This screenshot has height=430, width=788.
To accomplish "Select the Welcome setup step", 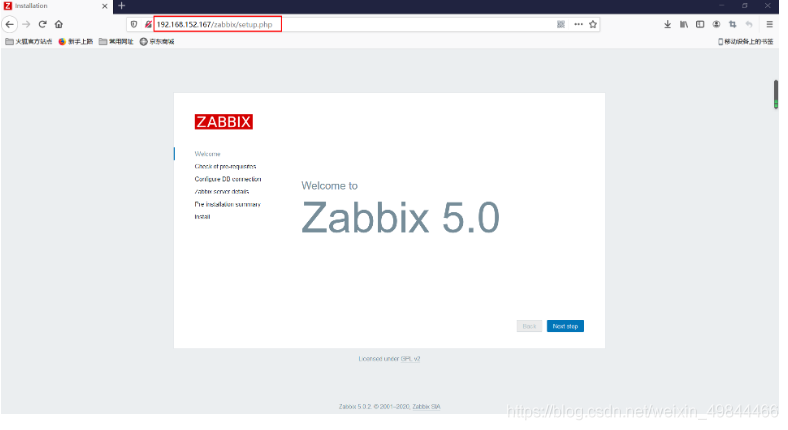I will (208, 154).
